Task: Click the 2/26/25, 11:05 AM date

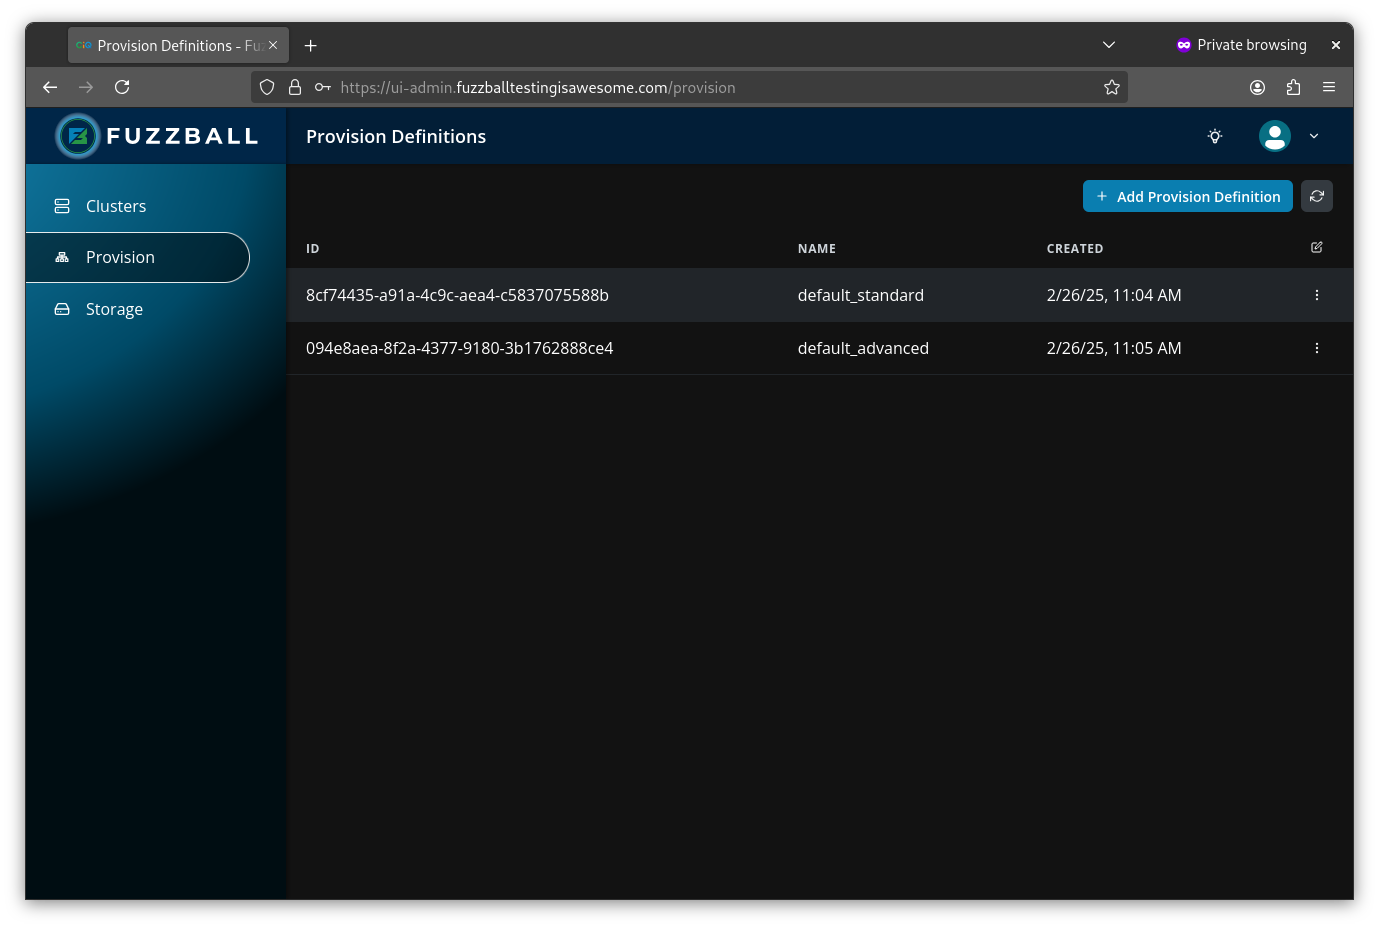Action: pyautogui.click(x=1114, y=348)
